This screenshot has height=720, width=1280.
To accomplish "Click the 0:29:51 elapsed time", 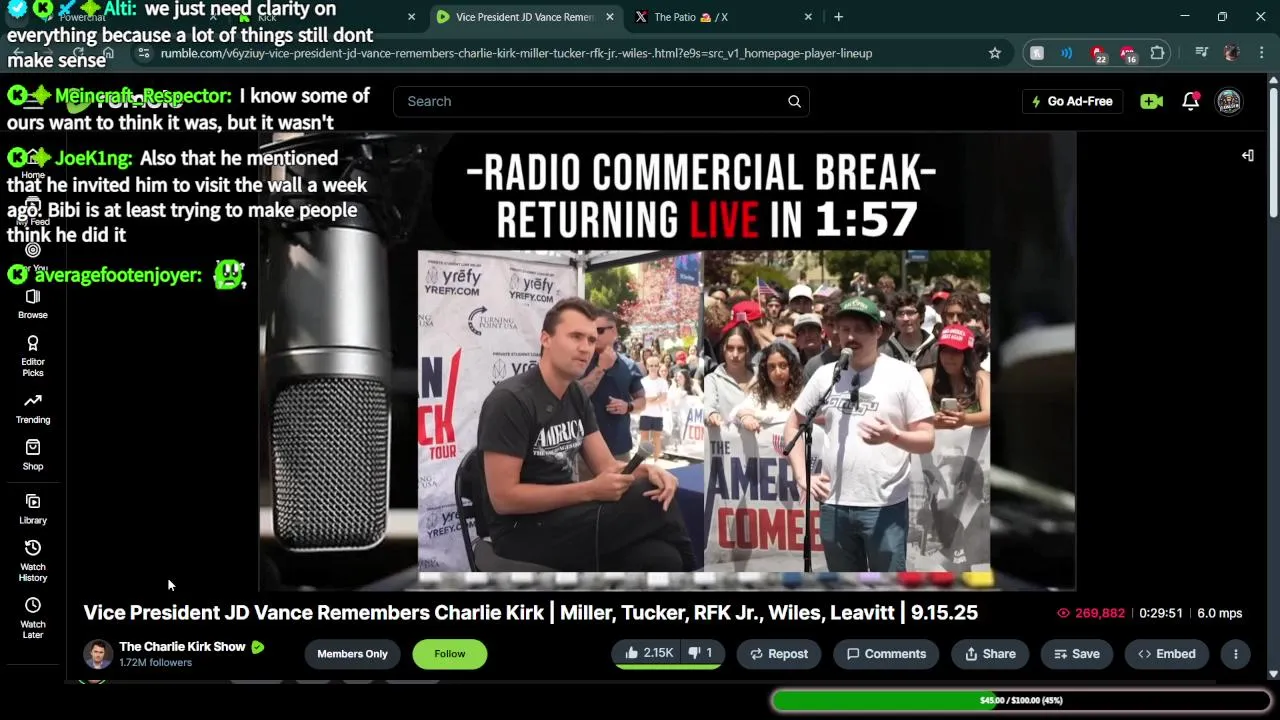I will tap(1161, 613).
